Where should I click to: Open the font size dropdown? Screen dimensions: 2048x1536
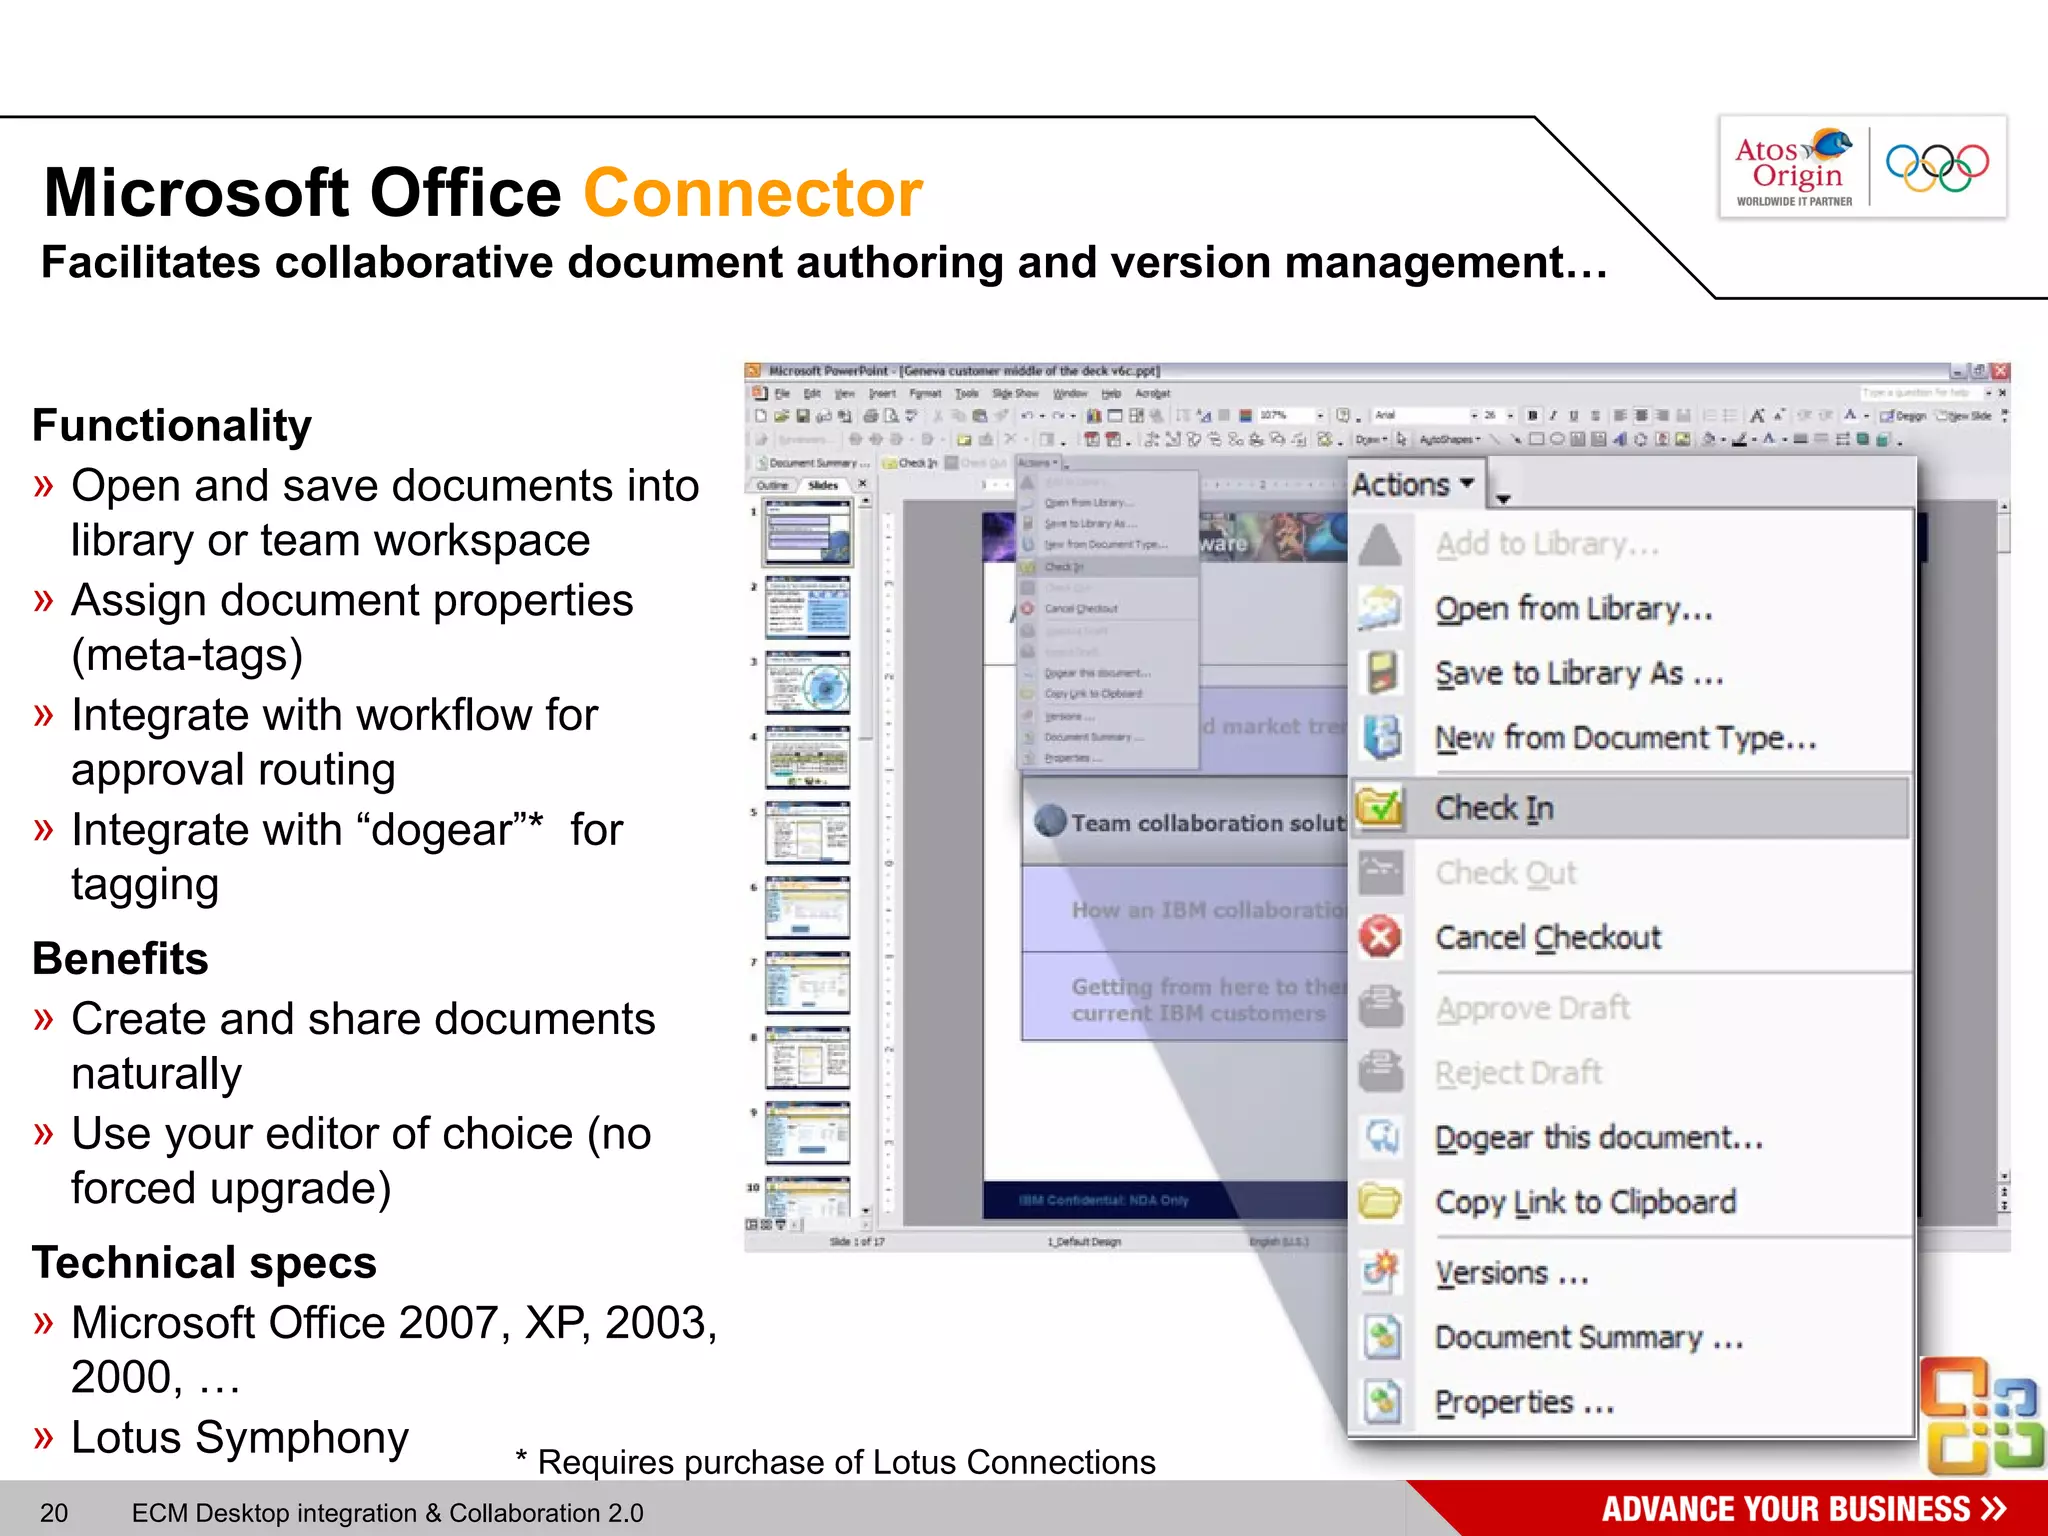point(1510,415)
